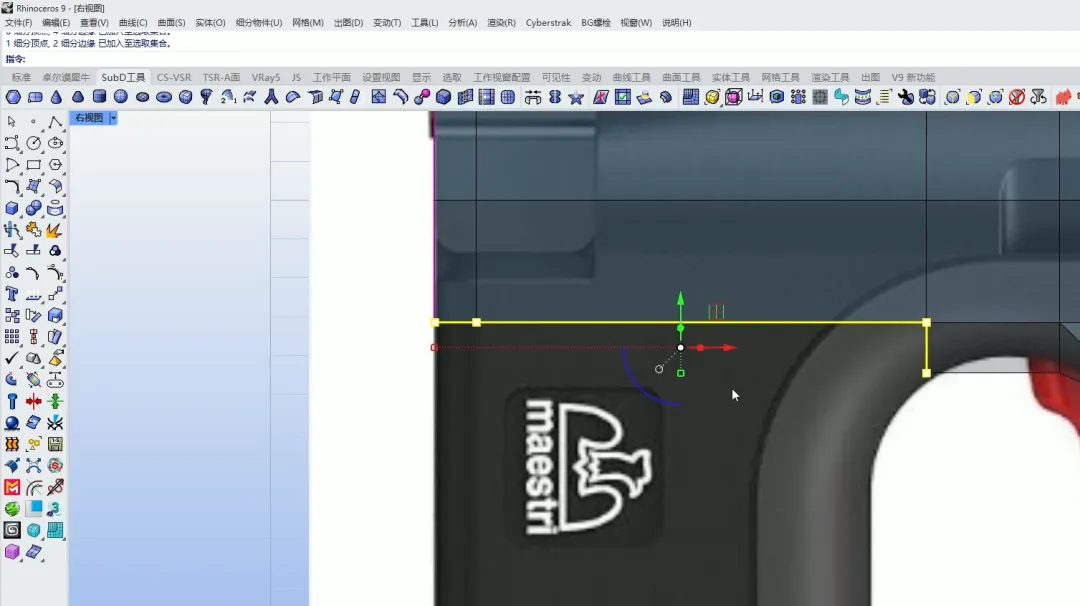
Task: Select the SubD torus primitive icon
Action: tap(164, 97)
